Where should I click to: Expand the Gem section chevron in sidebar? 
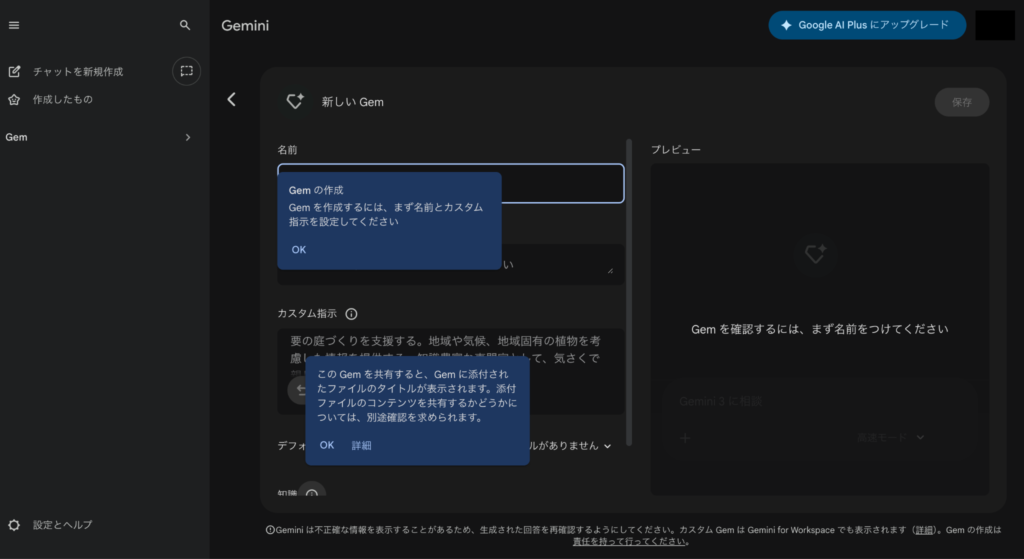tap(187, 137)
